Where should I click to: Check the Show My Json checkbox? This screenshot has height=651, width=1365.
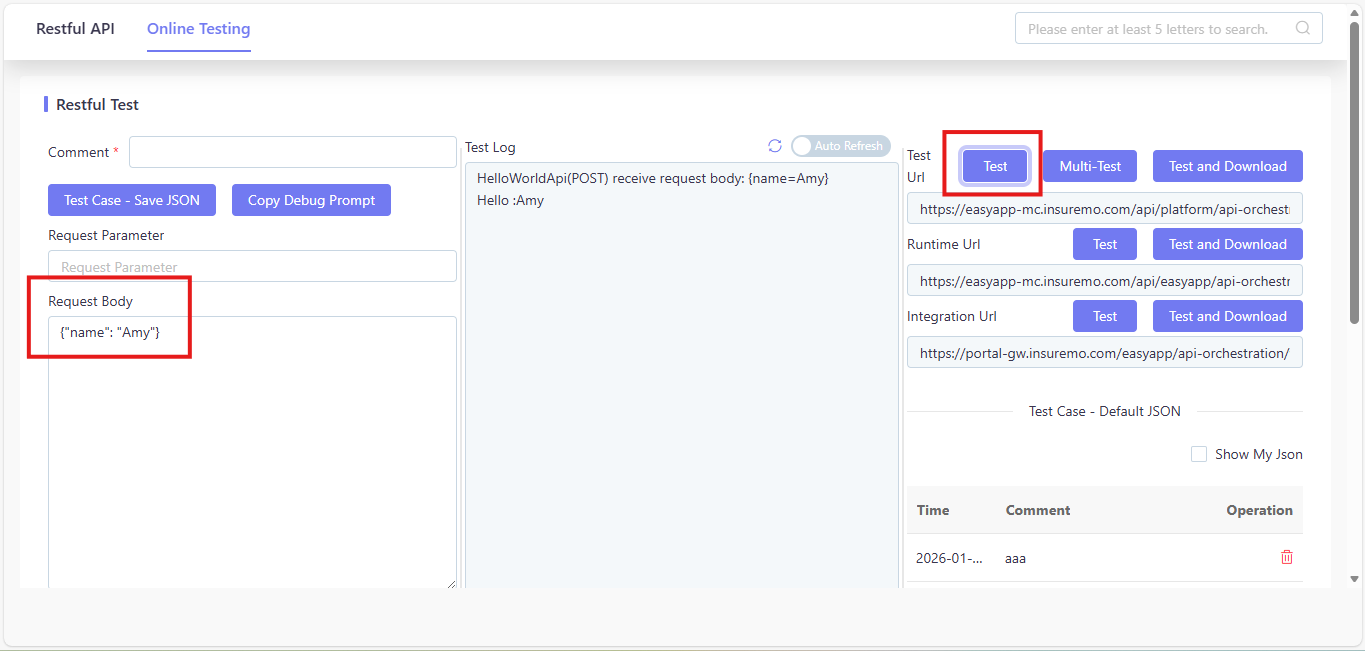tap(1199, 454)
